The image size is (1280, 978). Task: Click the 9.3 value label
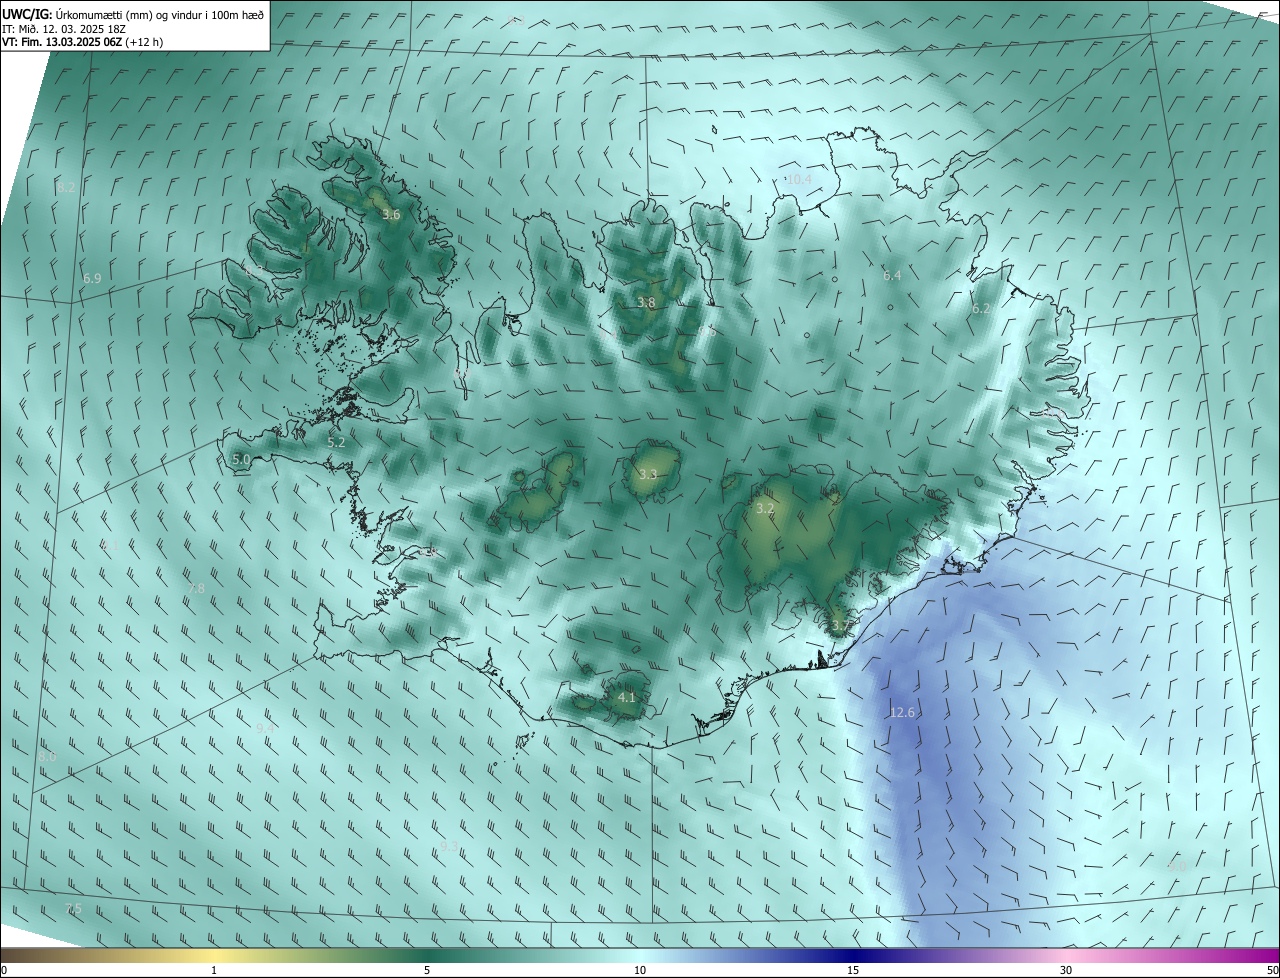449,846
